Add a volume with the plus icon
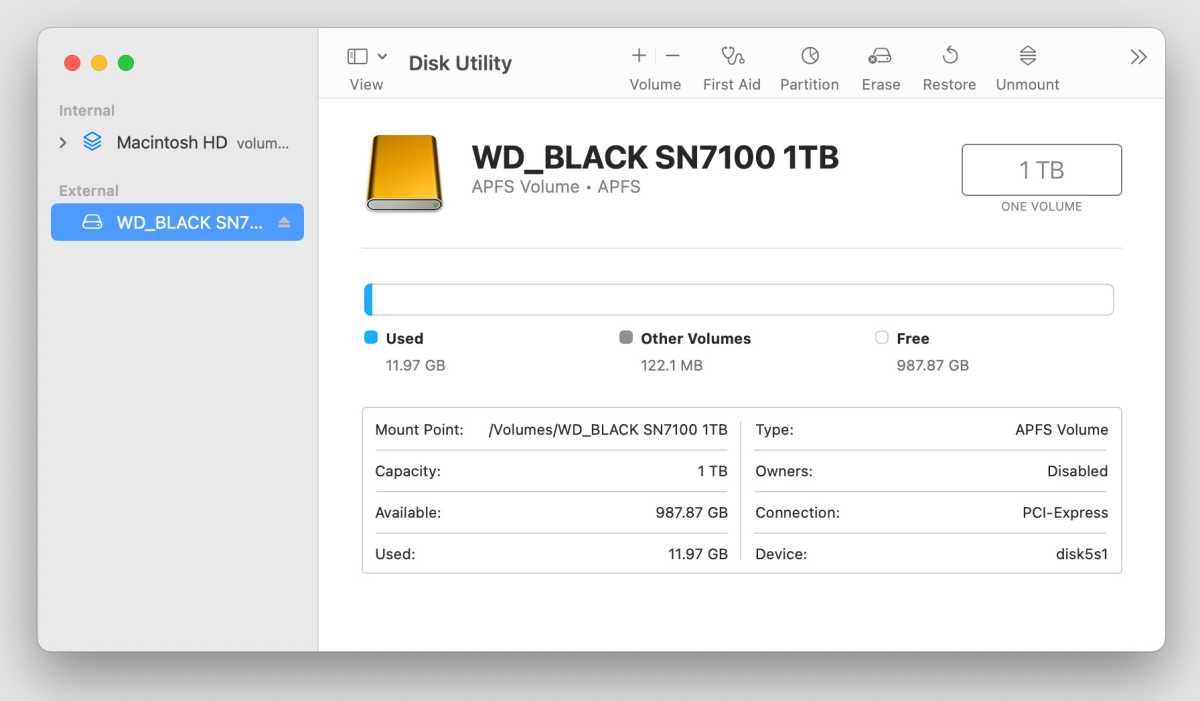This screenshot has width=1200, height=701. [639, 56]
